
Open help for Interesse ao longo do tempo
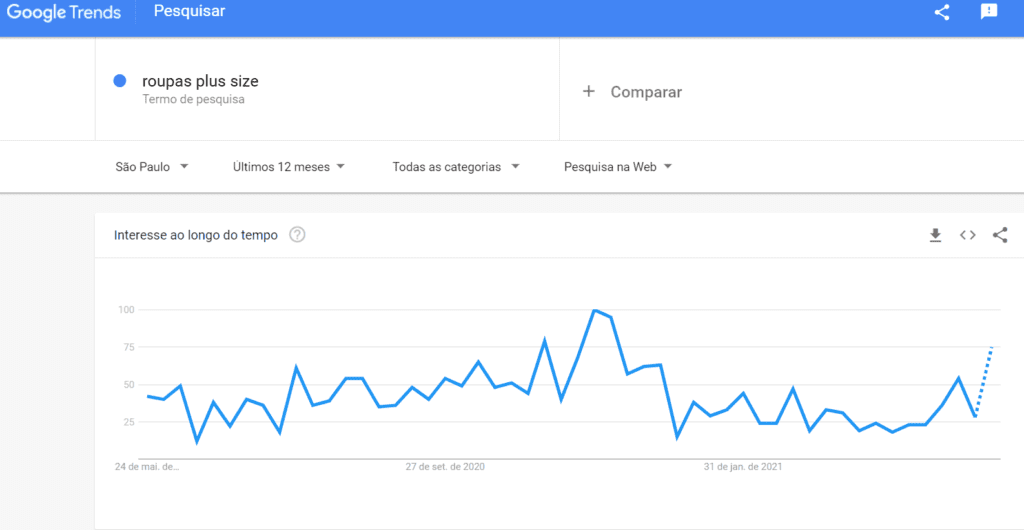point(297,235)
